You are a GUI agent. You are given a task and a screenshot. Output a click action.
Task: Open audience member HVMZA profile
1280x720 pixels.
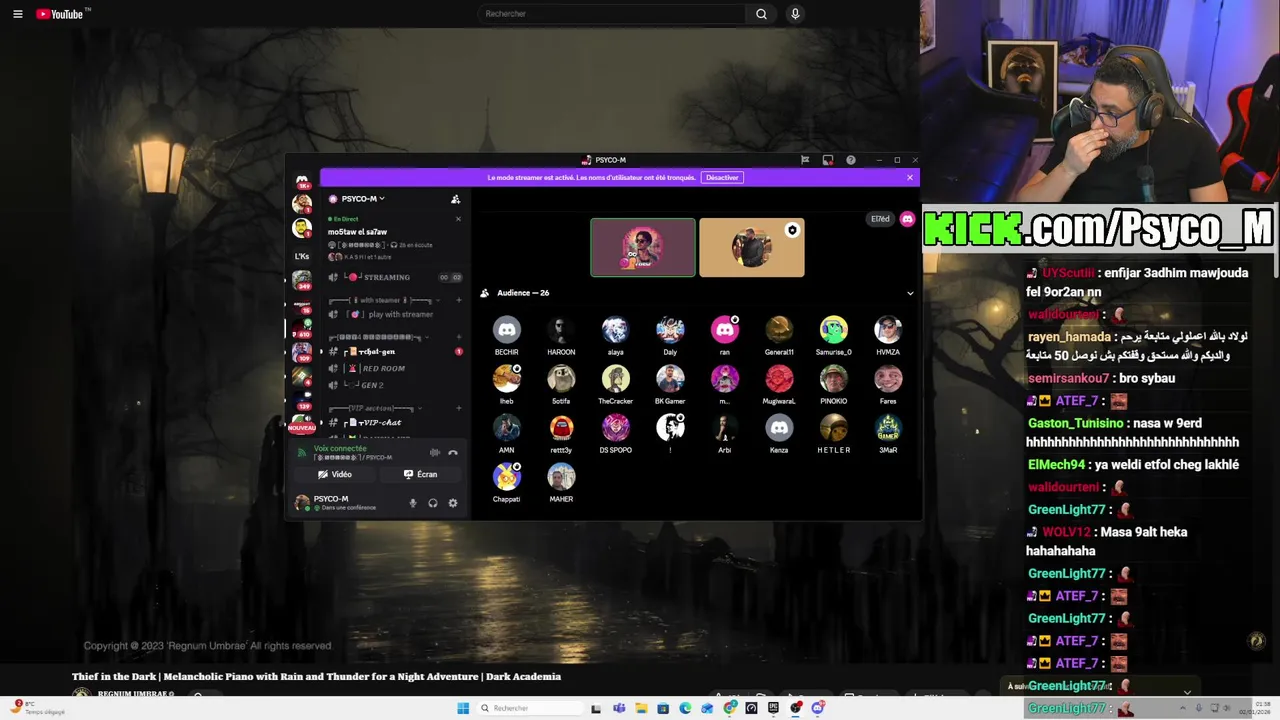(888, 336)
